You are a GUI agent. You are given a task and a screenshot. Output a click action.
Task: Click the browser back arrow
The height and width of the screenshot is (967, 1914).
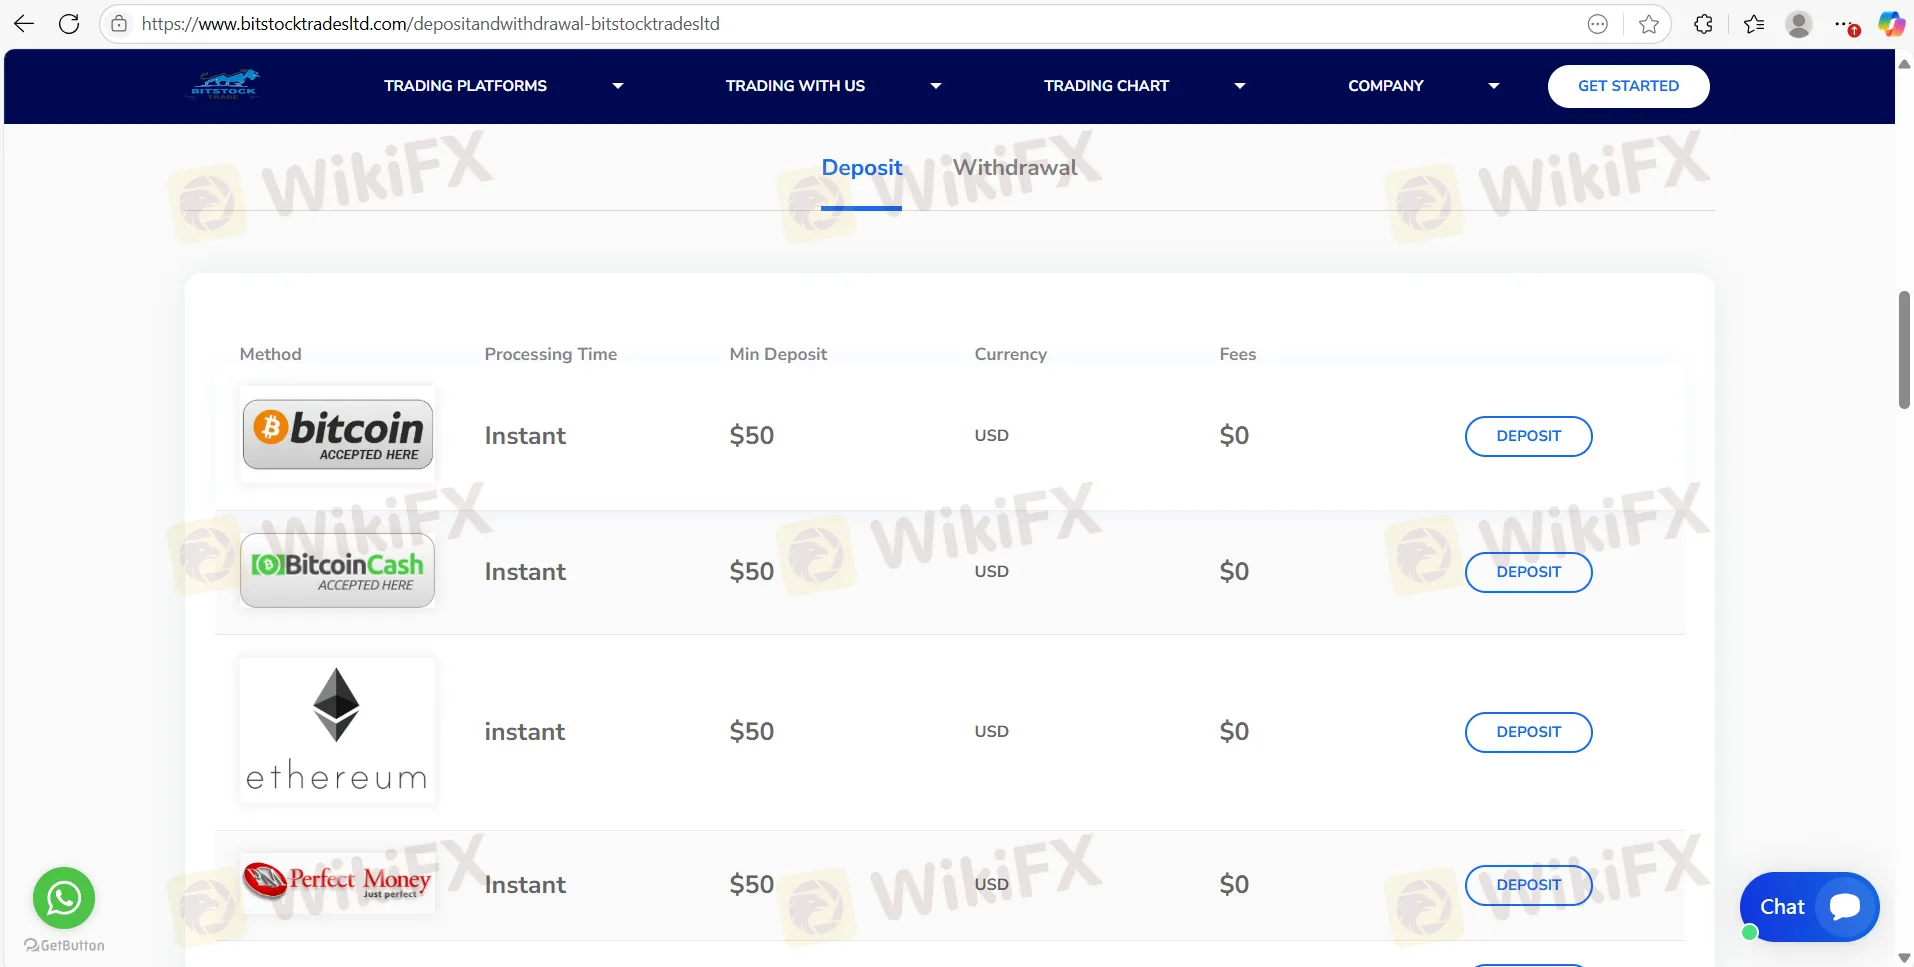(x=23, y=23)
